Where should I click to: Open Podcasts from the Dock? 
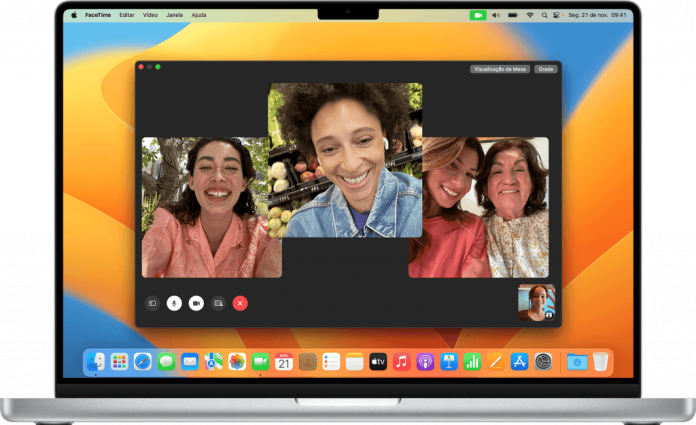[x=425, y=362]
